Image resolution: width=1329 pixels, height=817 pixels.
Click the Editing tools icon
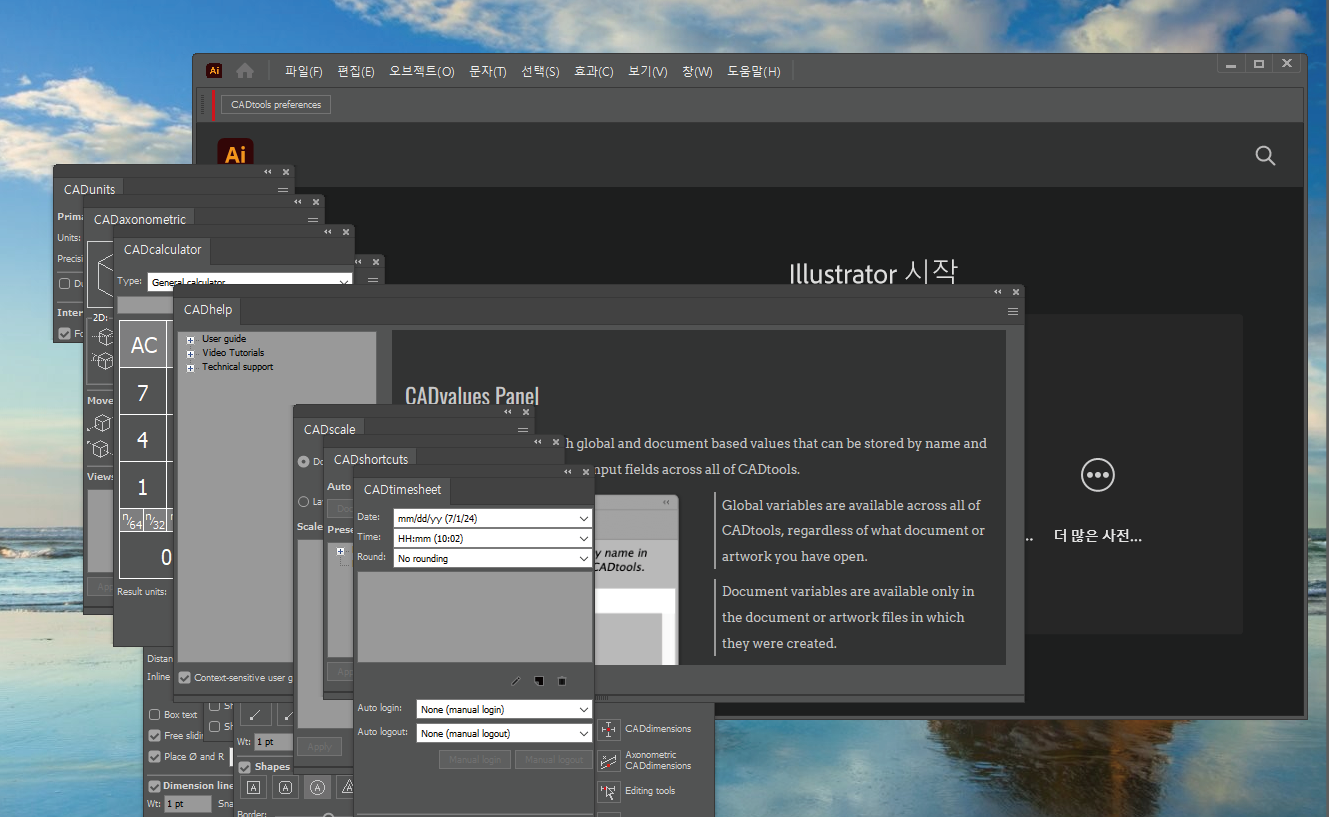click(x=609, y=792)
